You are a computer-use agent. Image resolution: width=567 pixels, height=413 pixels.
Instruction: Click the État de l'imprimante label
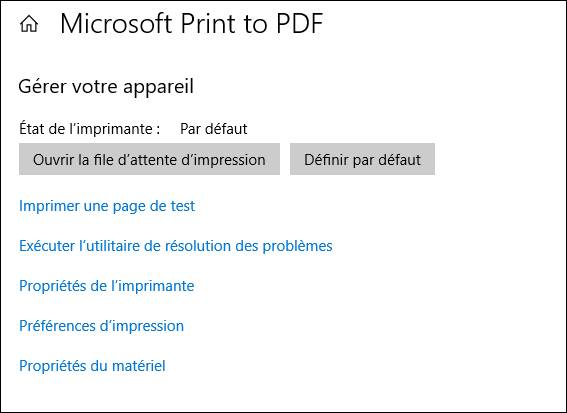(90, 129)
